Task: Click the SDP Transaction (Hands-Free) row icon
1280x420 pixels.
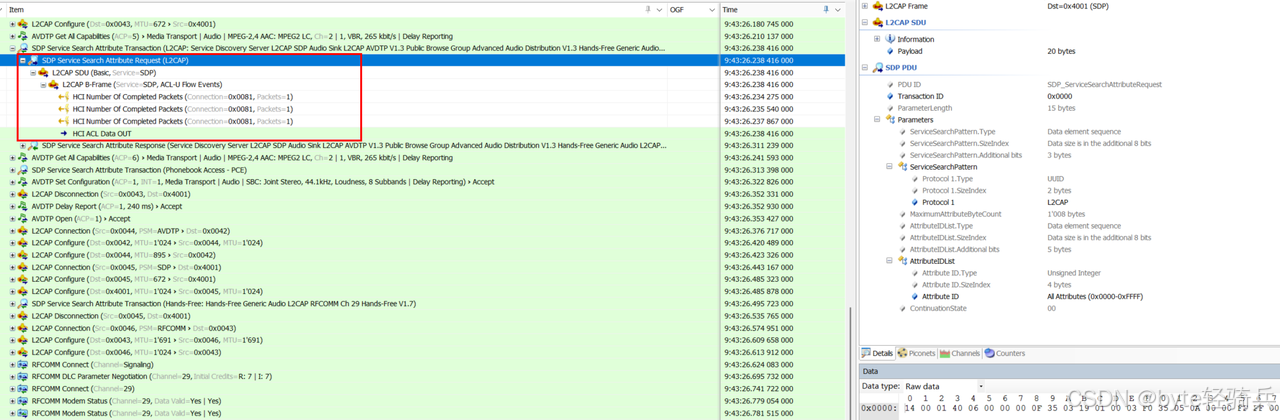Action: (23, 304)
